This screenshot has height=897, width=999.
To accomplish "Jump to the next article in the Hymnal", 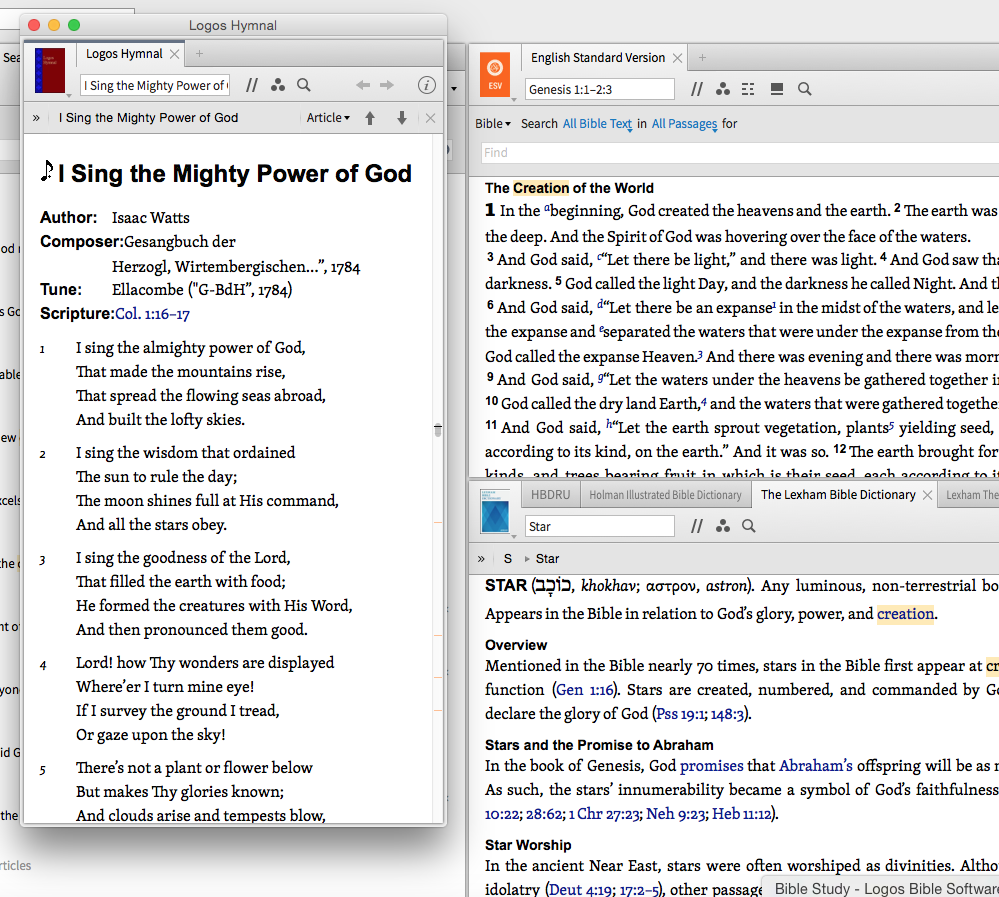I will pyautogui.click(x=401, y=118).
